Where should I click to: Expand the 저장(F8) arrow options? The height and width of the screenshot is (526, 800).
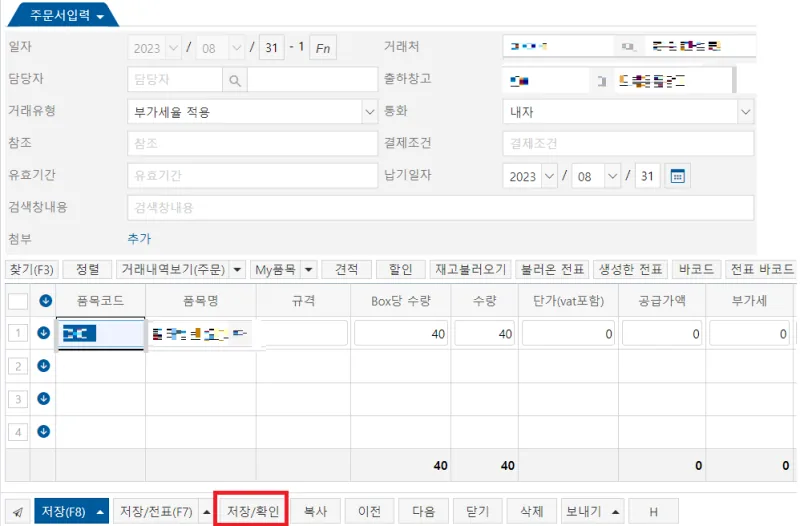(101, 512)
